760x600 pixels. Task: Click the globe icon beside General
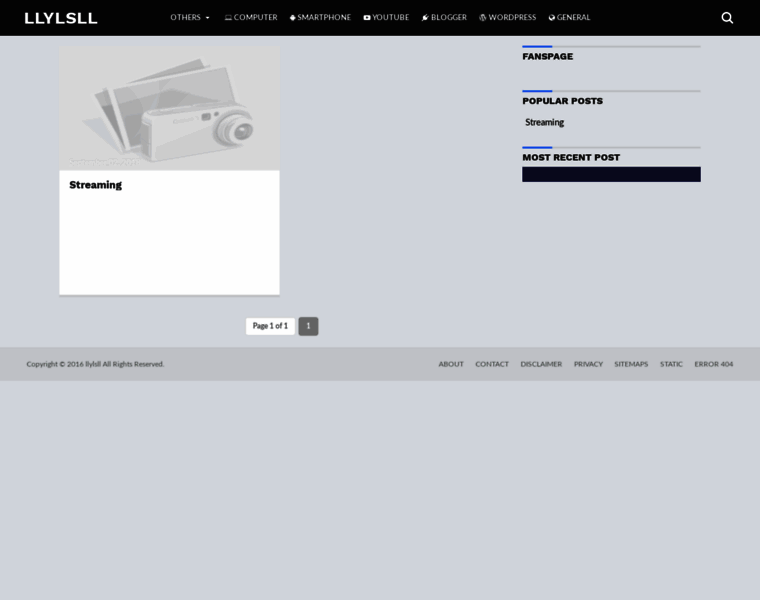[552, 18]
